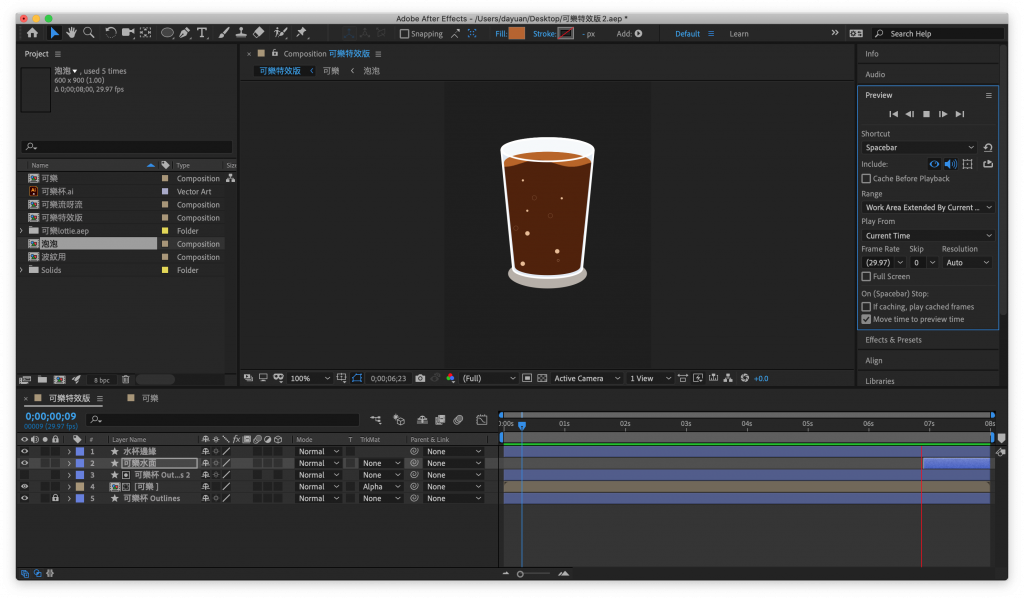Select the Eraser tool

tap(259, 33)
